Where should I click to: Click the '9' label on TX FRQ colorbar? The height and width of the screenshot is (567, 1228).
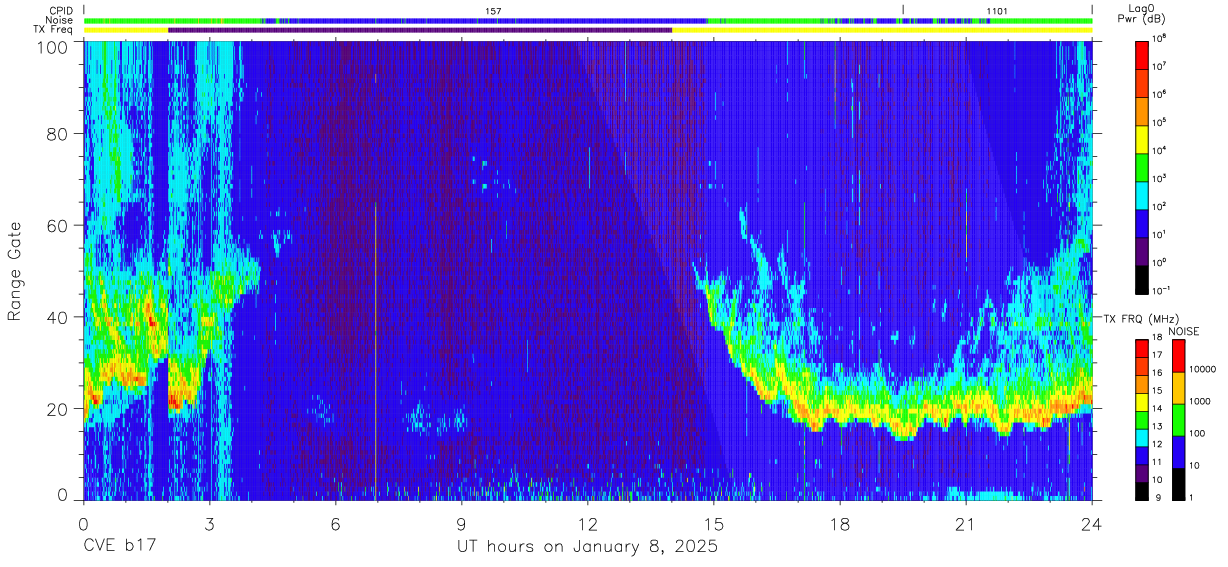(x=1158, y=497)
